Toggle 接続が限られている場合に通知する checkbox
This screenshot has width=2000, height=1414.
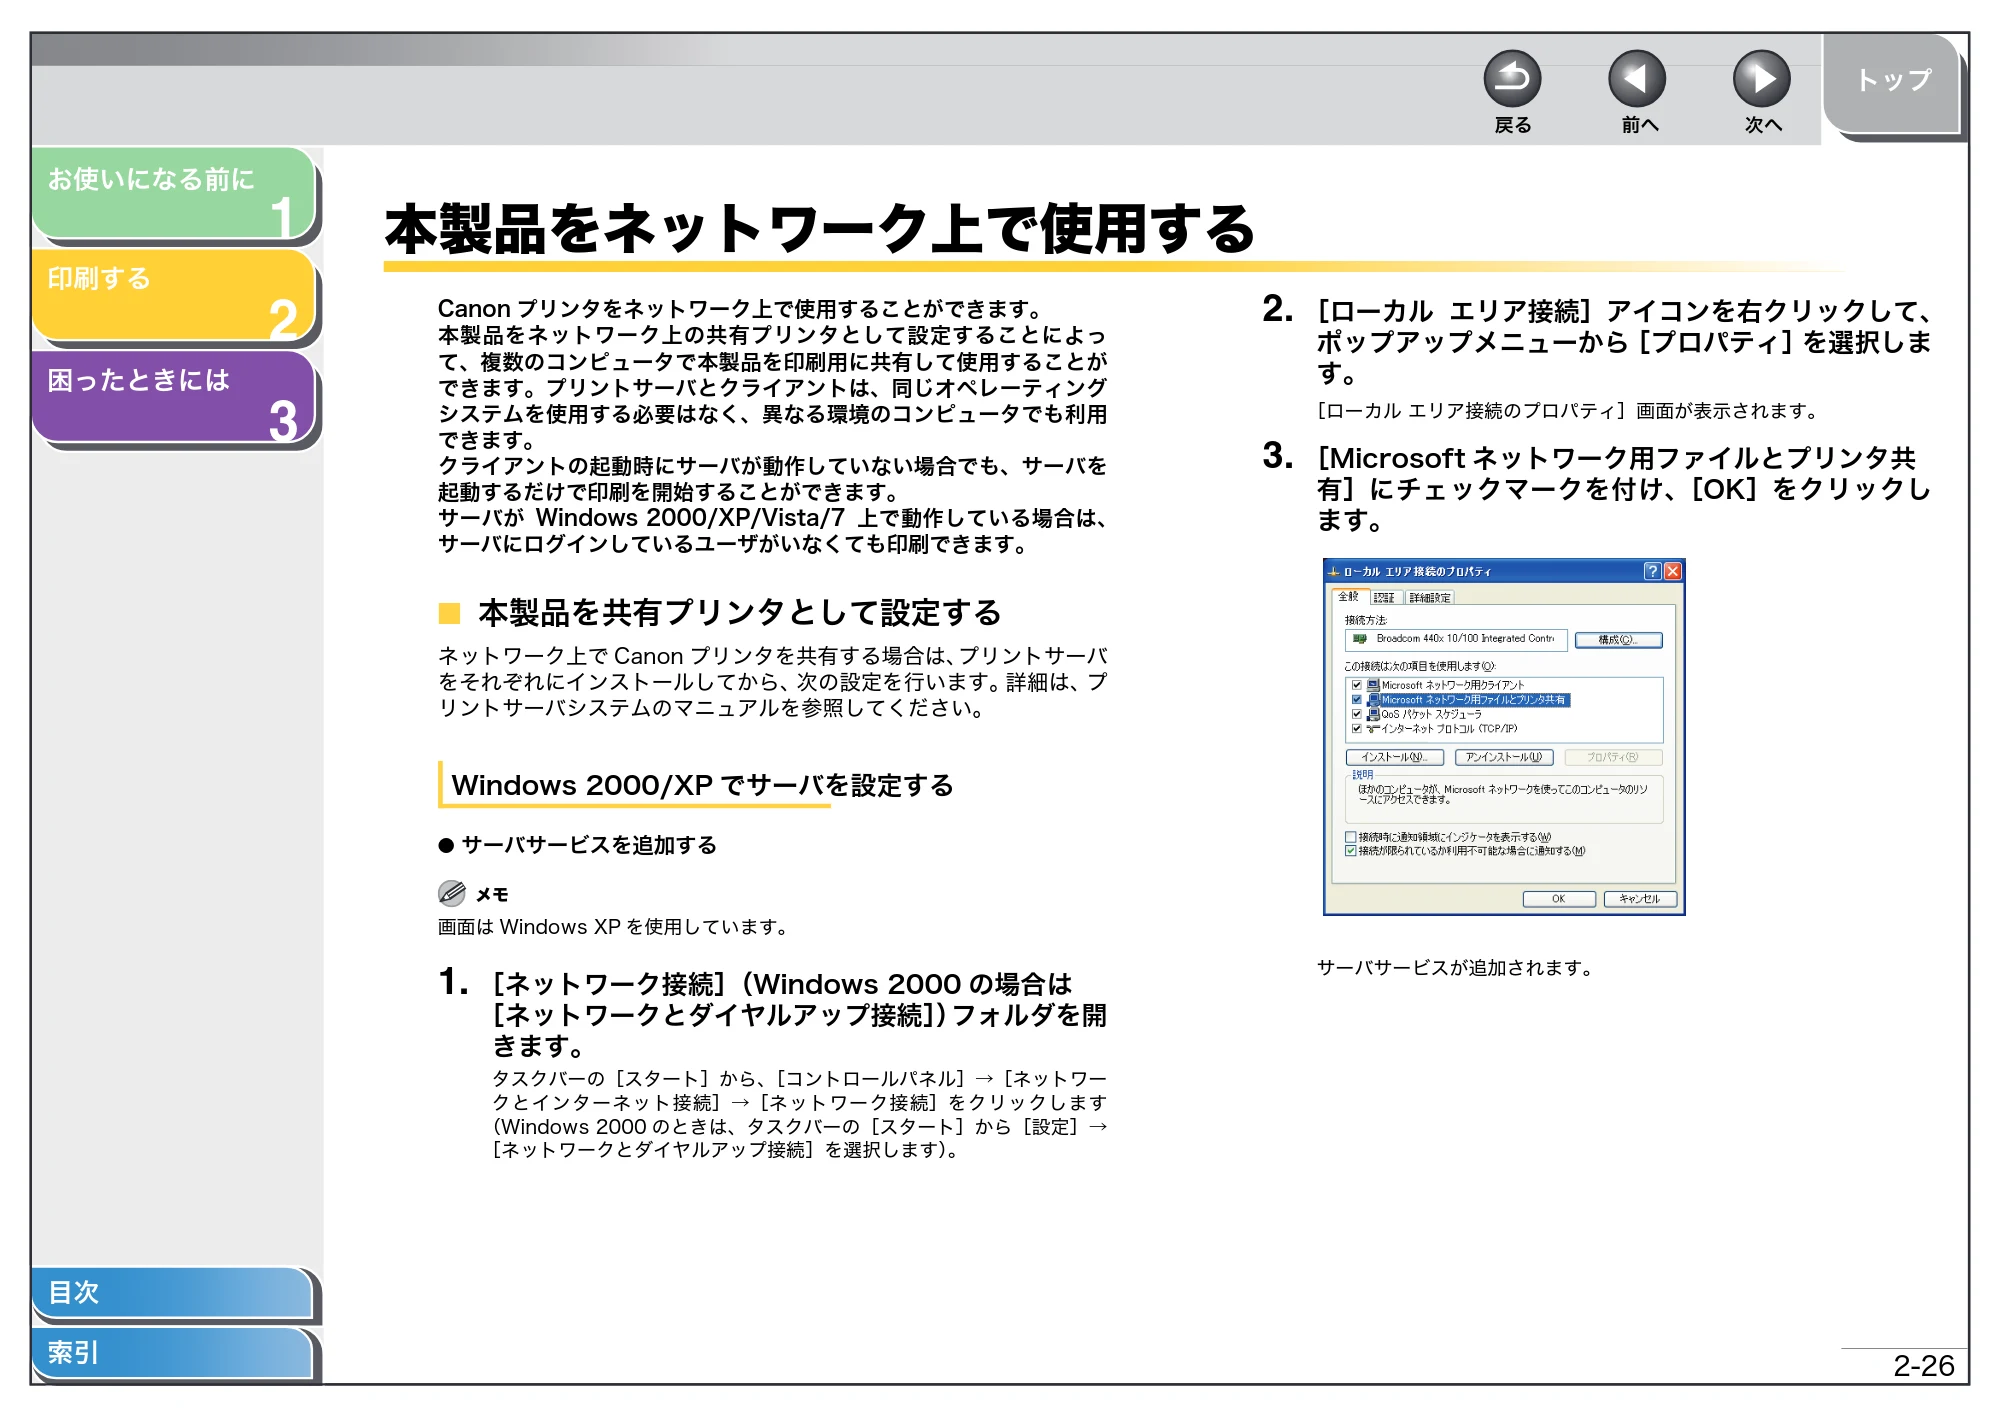pos(1351,851)
